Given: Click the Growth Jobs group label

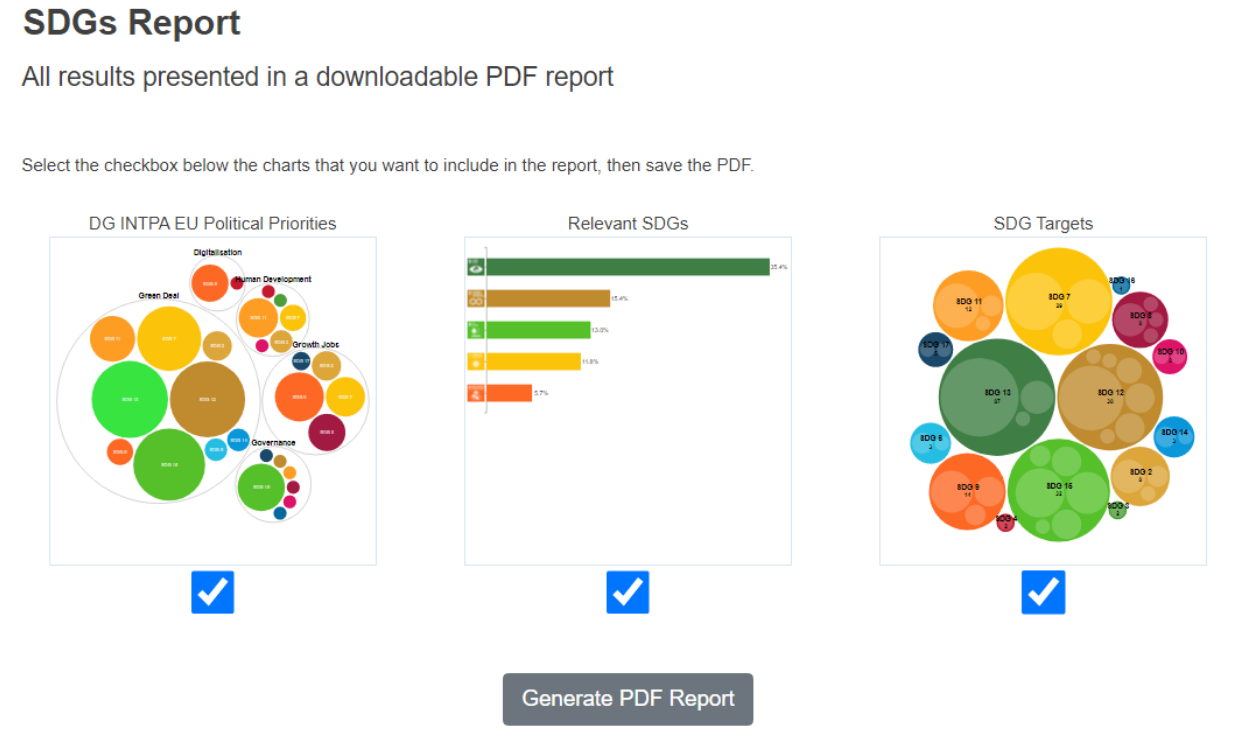Looking at the screenshot, I should [x=316, y=345].
